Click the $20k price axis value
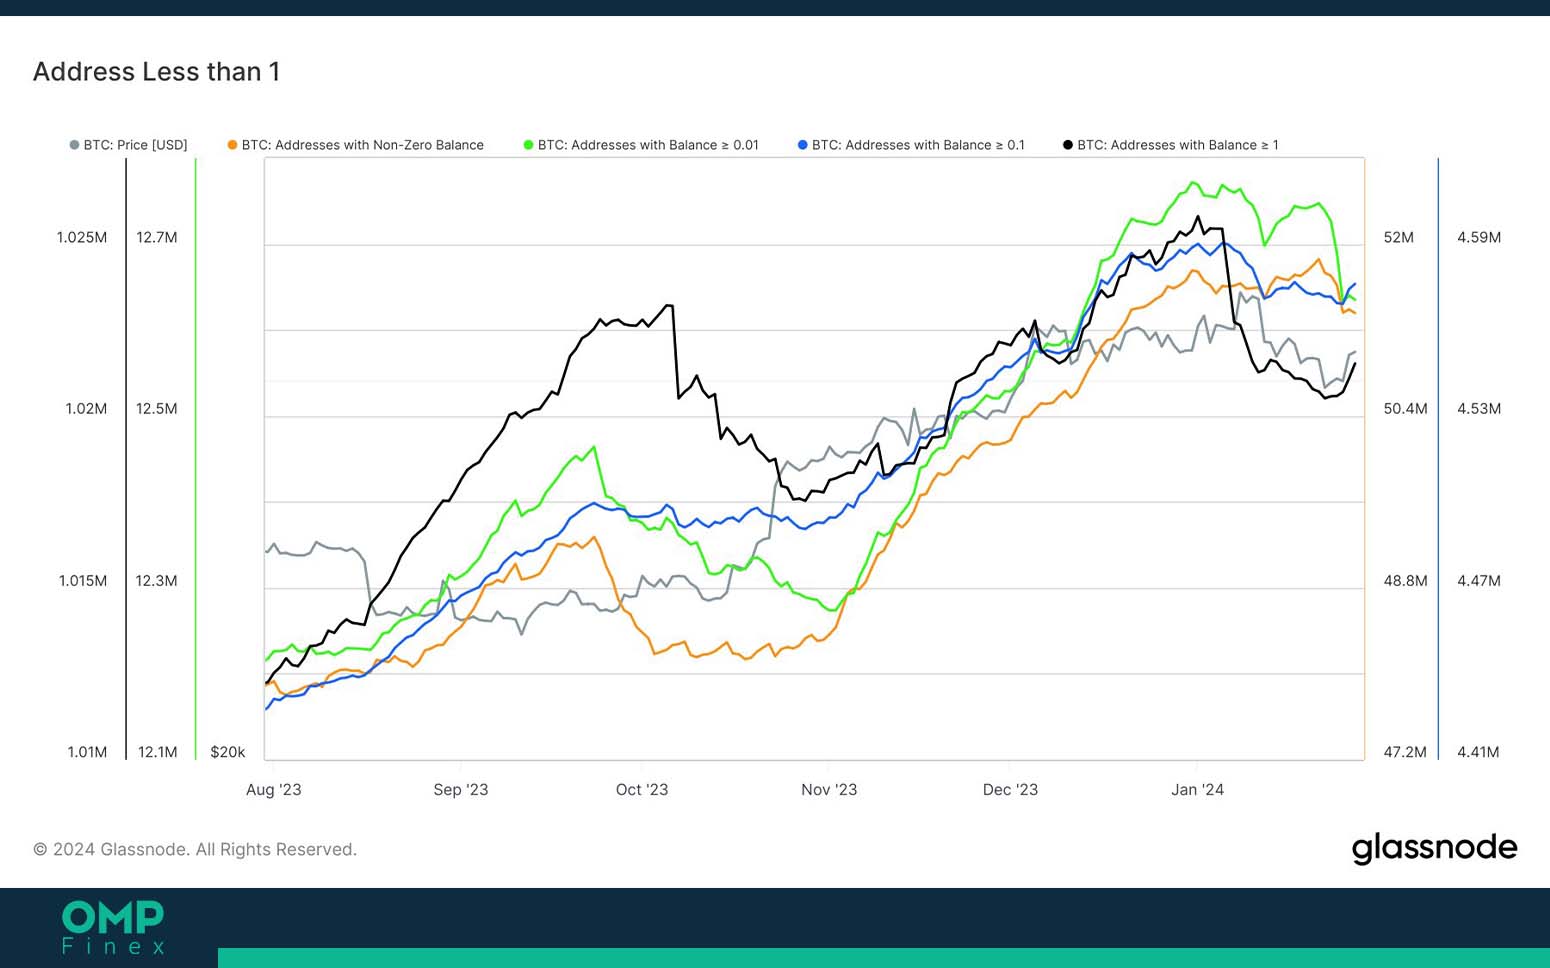Viewport: 1550px width, 968px height. point(228,752)
